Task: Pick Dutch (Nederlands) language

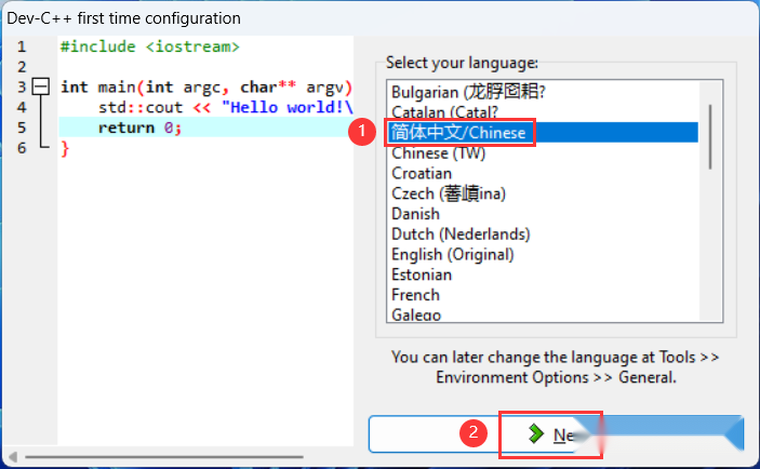Action: 543,234
